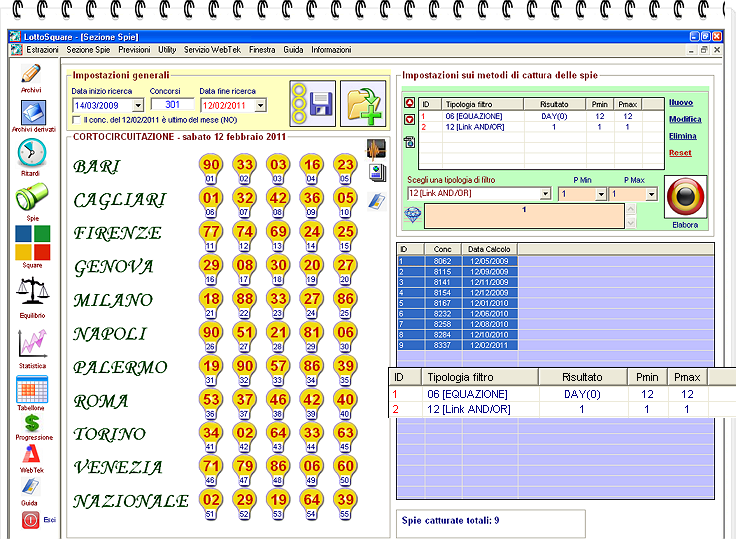Screen dimensions: 736x539
Task: Click the Data Calcolo column header
Action: pyautogui.click(x=490, y=249)
